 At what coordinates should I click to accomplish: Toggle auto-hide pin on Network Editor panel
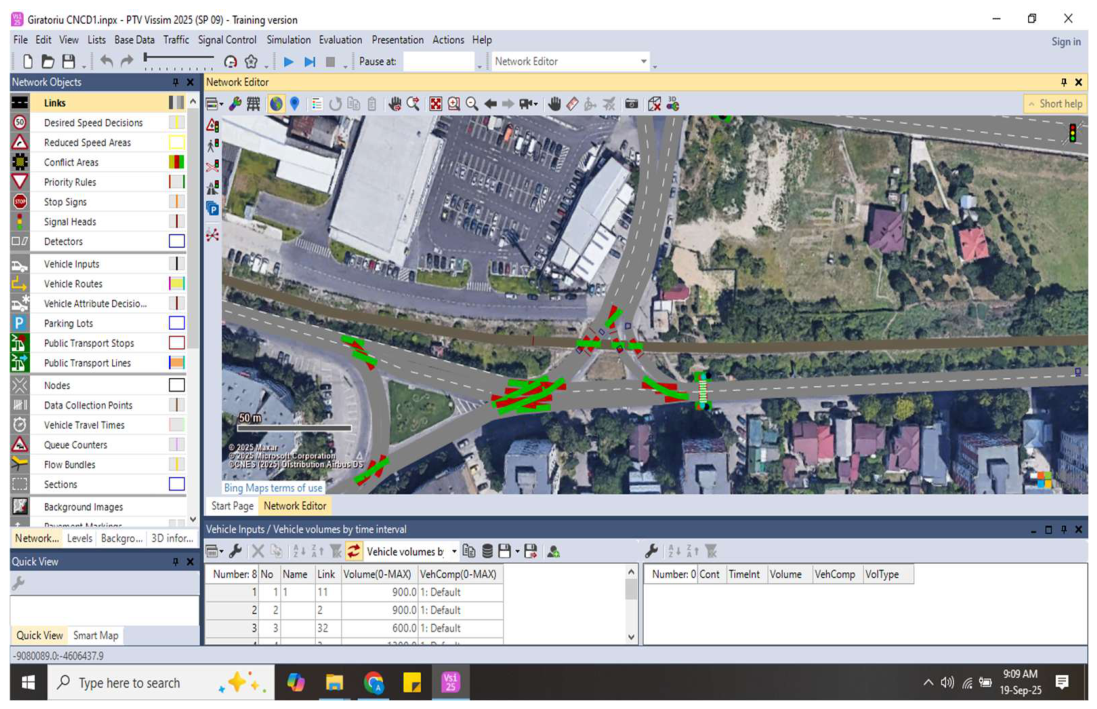pyautogui.click(x=1063, y=82)
